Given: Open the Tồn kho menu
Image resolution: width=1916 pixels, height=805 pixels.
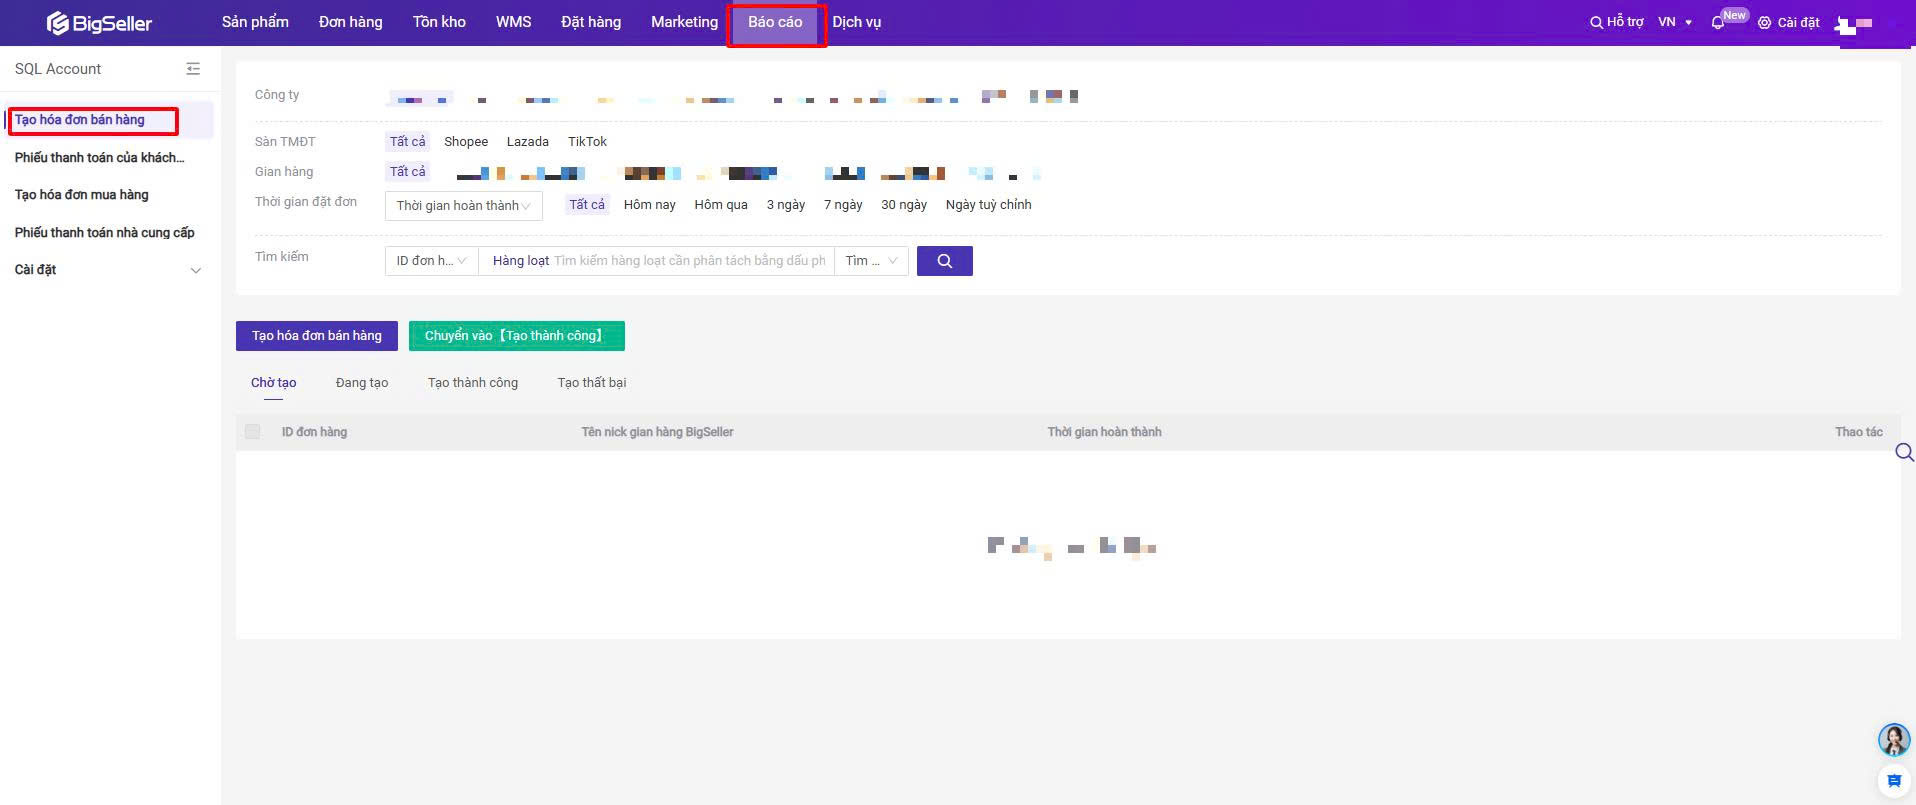Looking at the screenshot, I should point(439,22).
